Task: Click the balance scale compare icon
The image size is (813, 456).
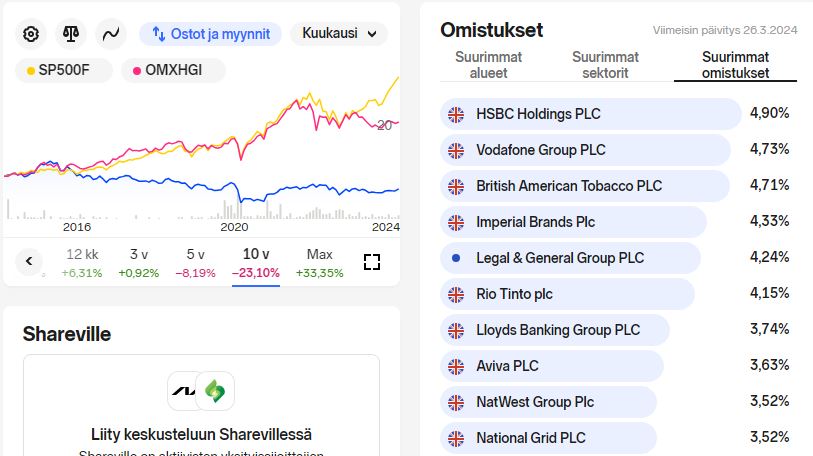Action: (x=71, y=34)
